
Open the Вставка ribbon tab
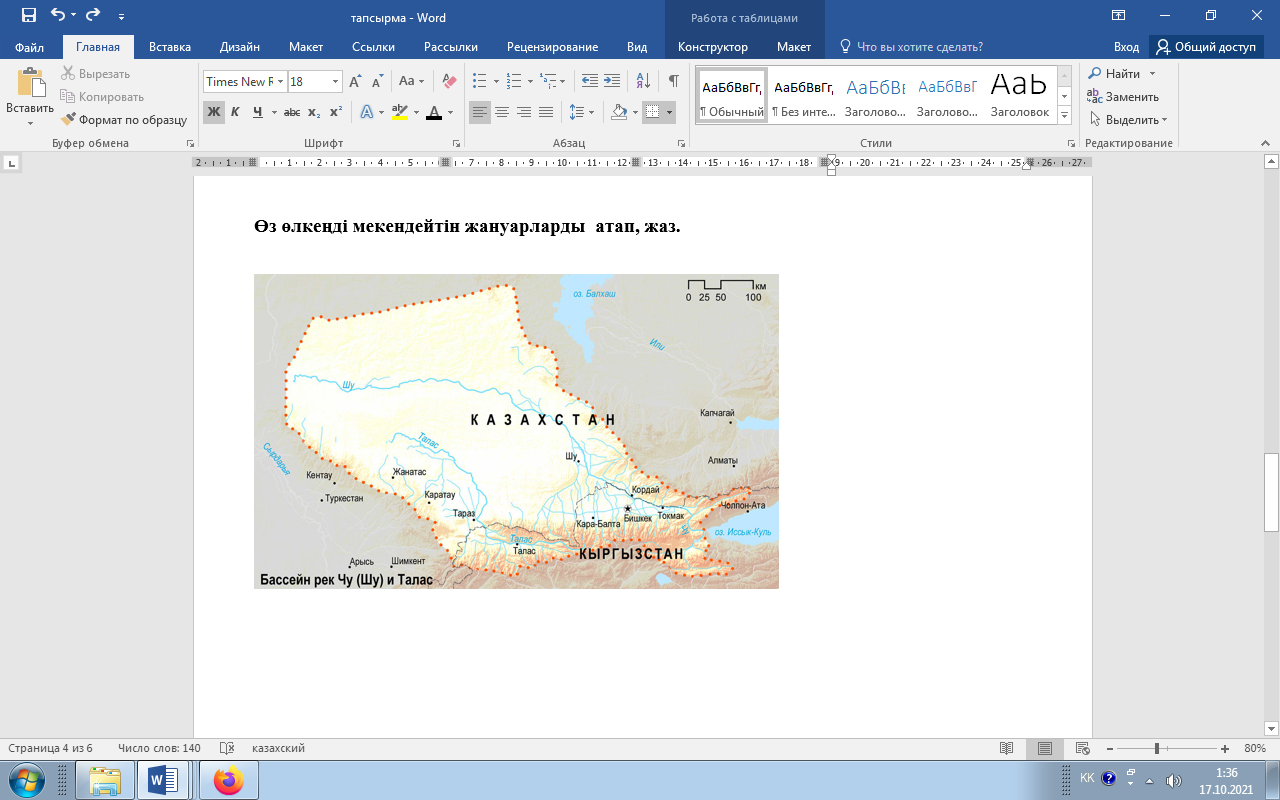tap(170, 47)
